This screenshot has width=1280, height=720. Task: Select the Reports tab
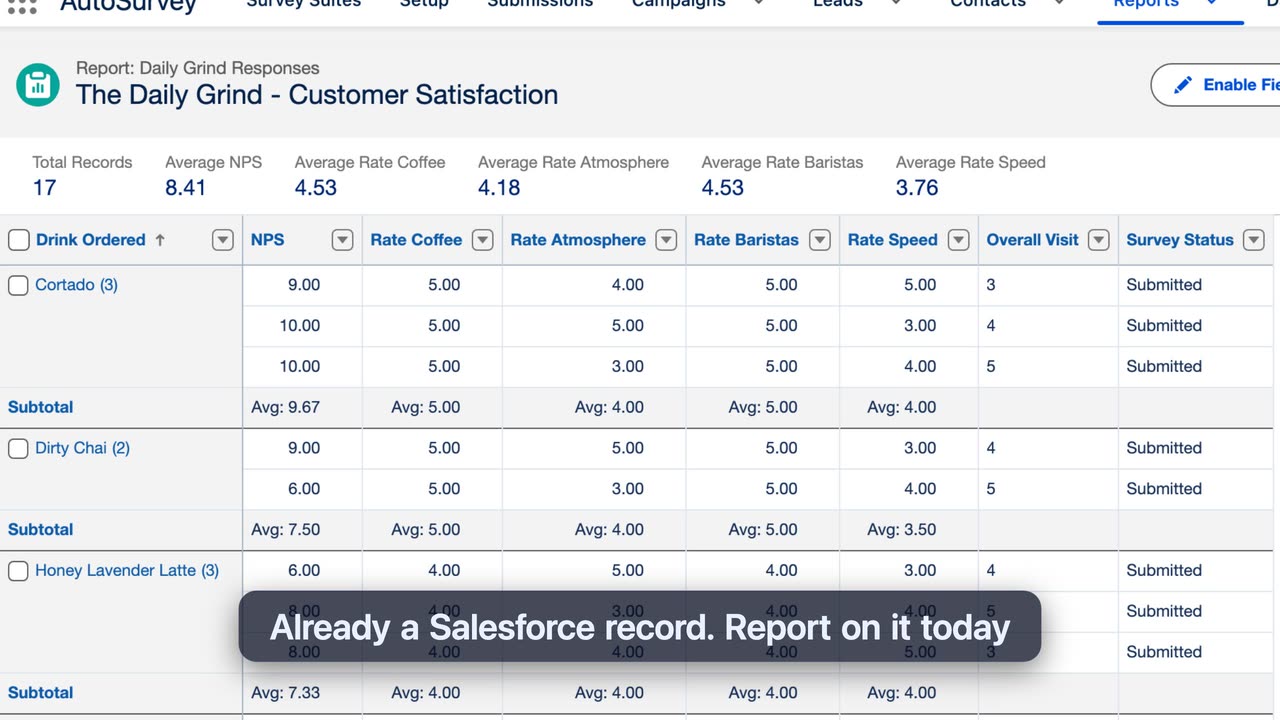(1146, 4)
